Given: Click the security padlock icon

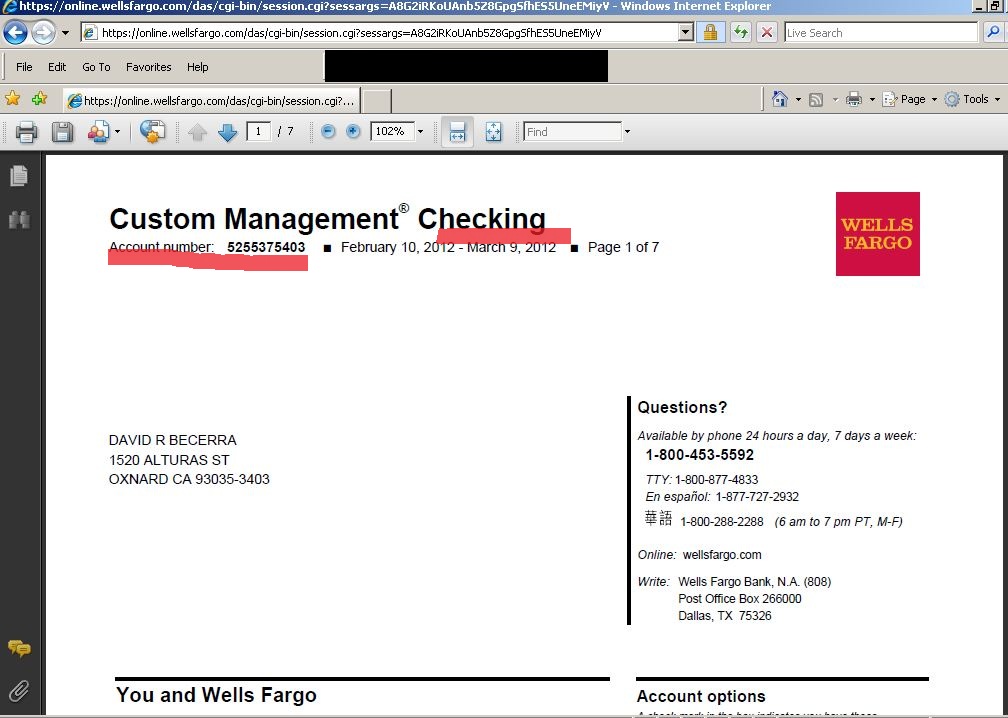Looking at the screenshot, I should pyautogui.click(x=710, y=32).
